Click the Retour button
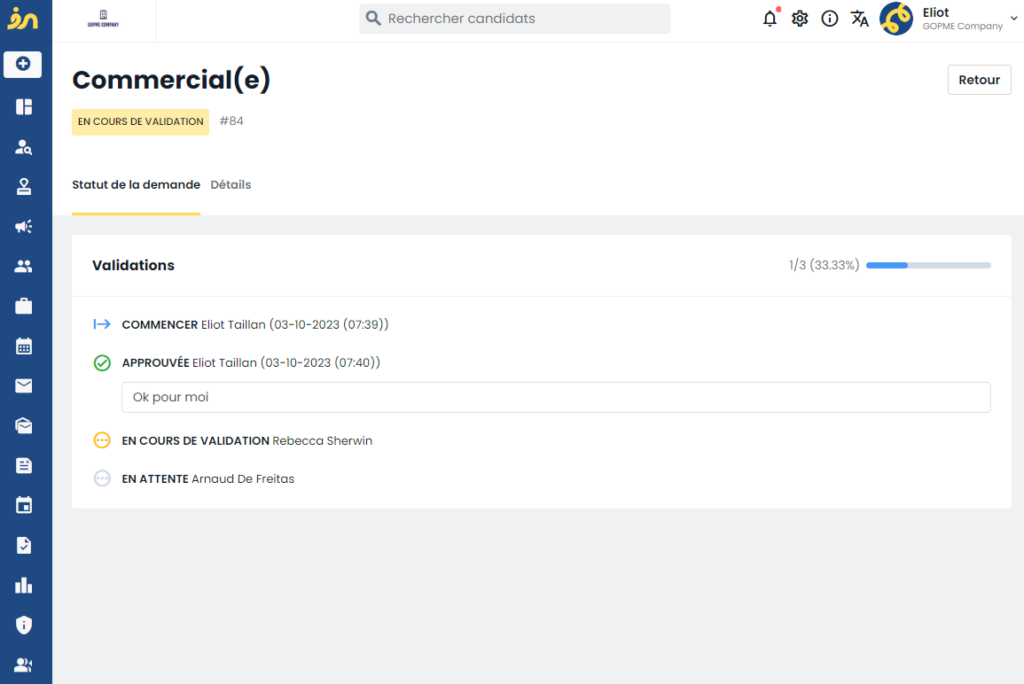This screenshot has width=1024, height=684. [979, 80]
